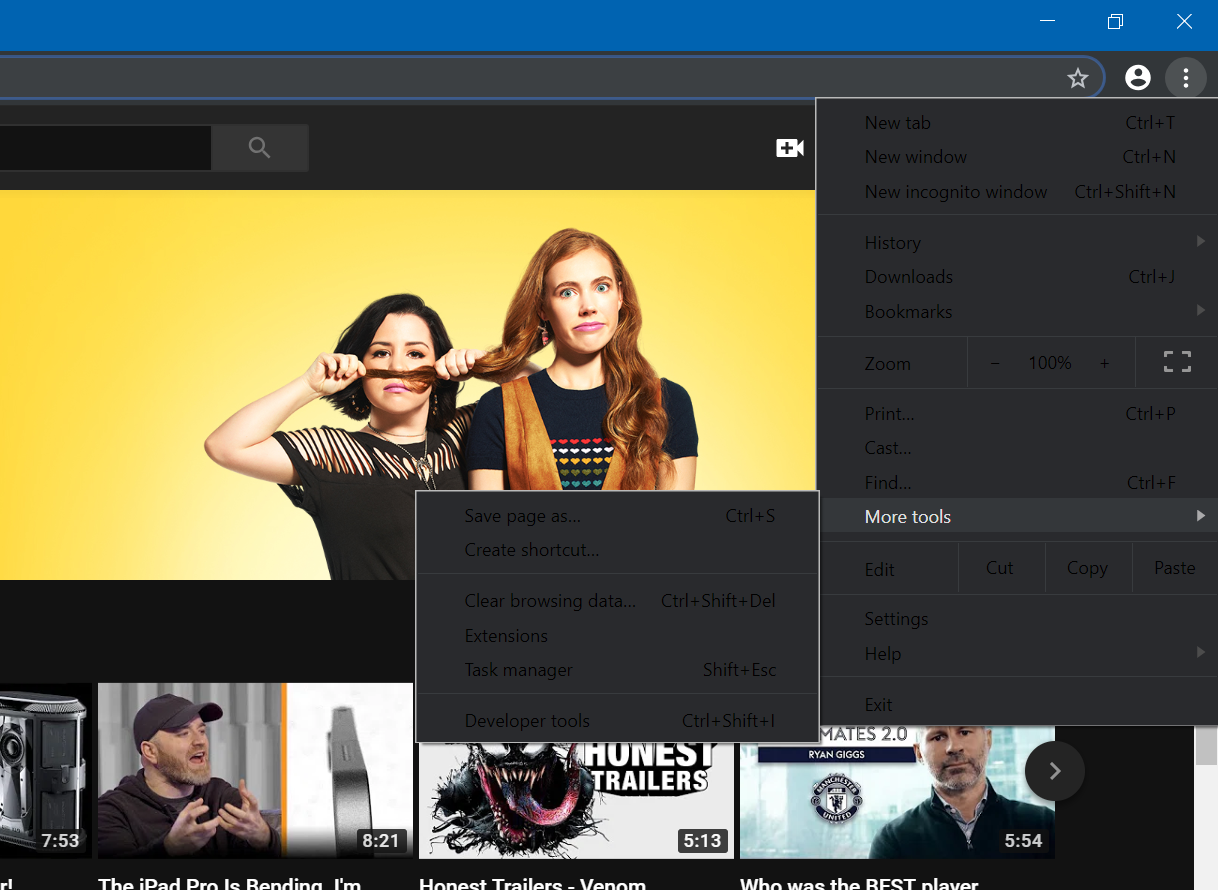Toggle fullscreen mode icon in Zoom row

[x=1177, y=363]
